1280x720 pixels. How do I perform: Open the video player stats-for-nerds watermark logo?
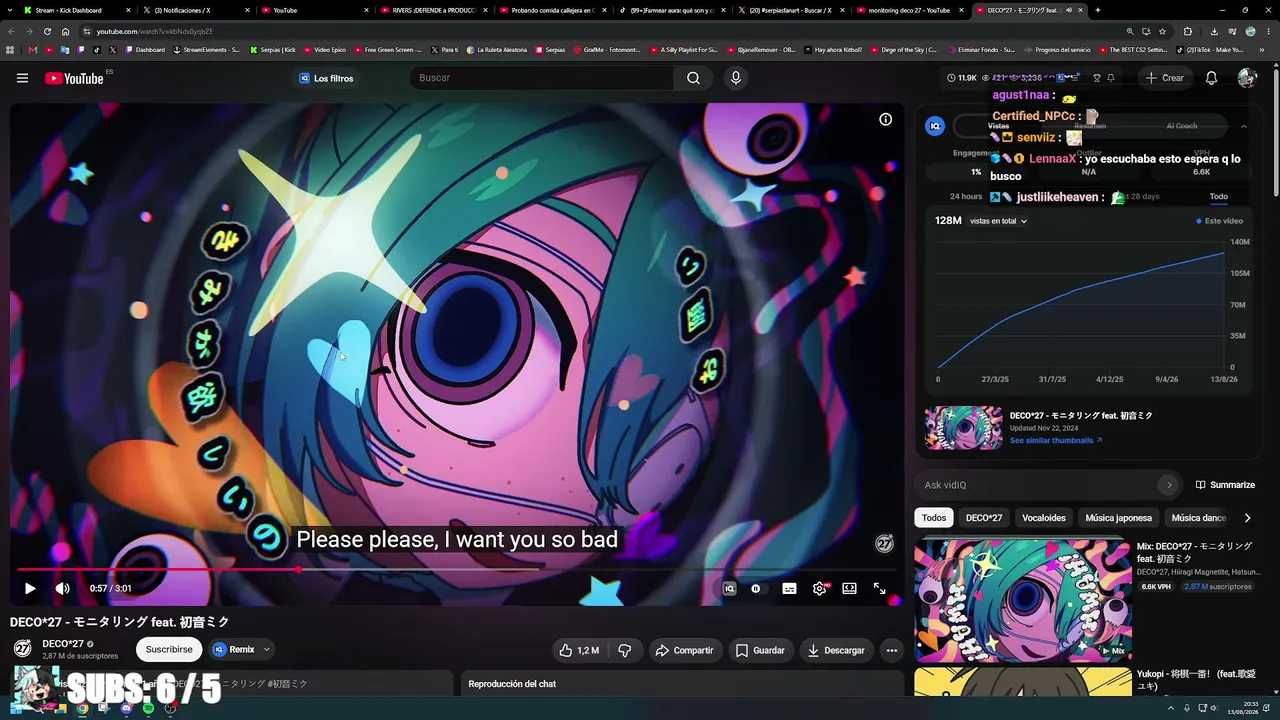tap(884, 543)
